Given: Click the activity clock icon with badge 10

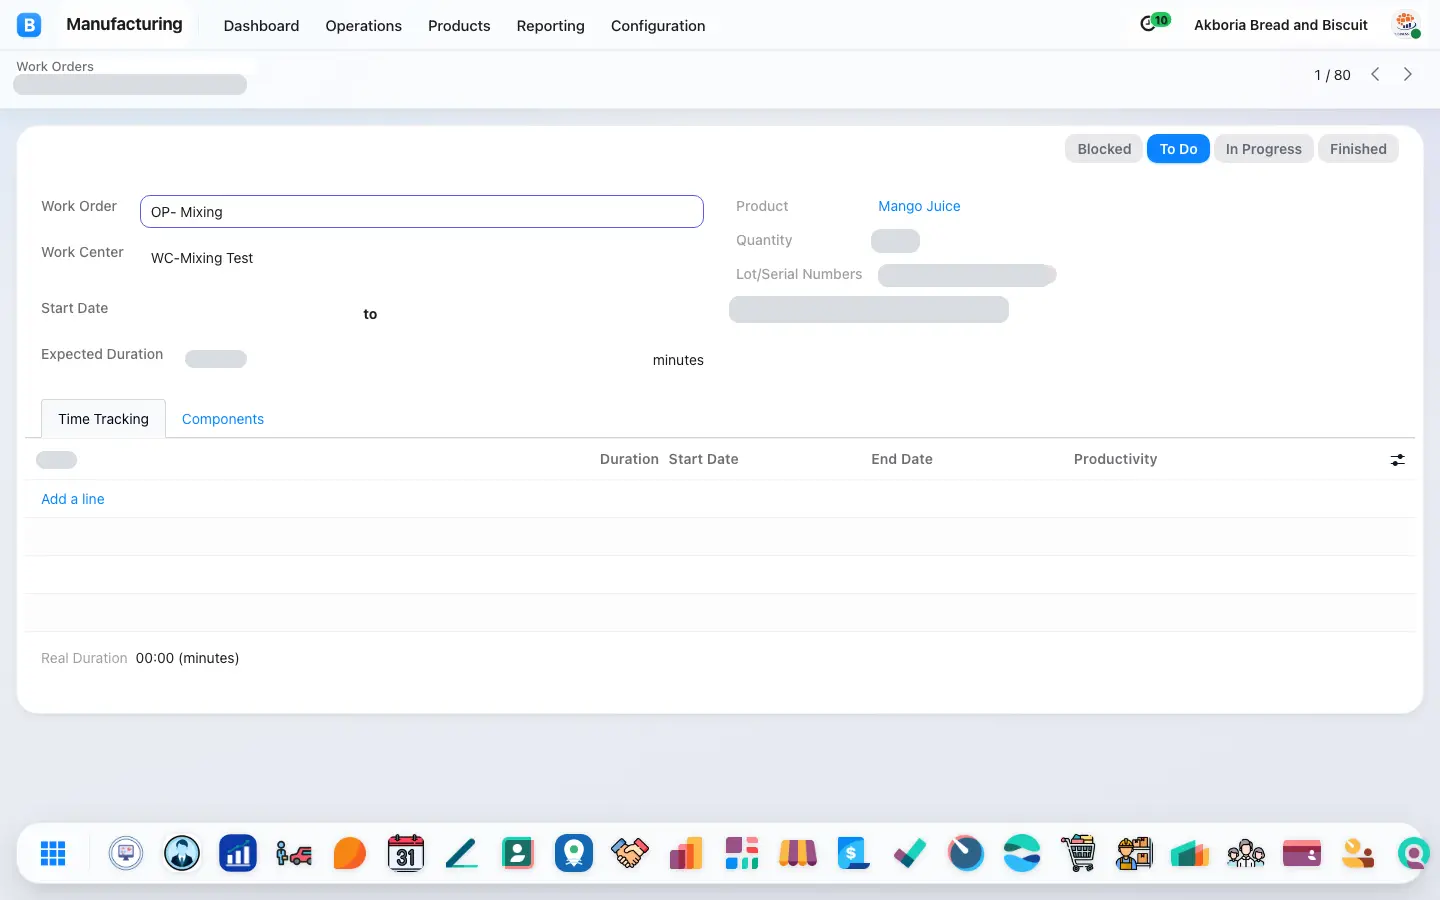Looking at the screenshot, I should (1154, 23).
